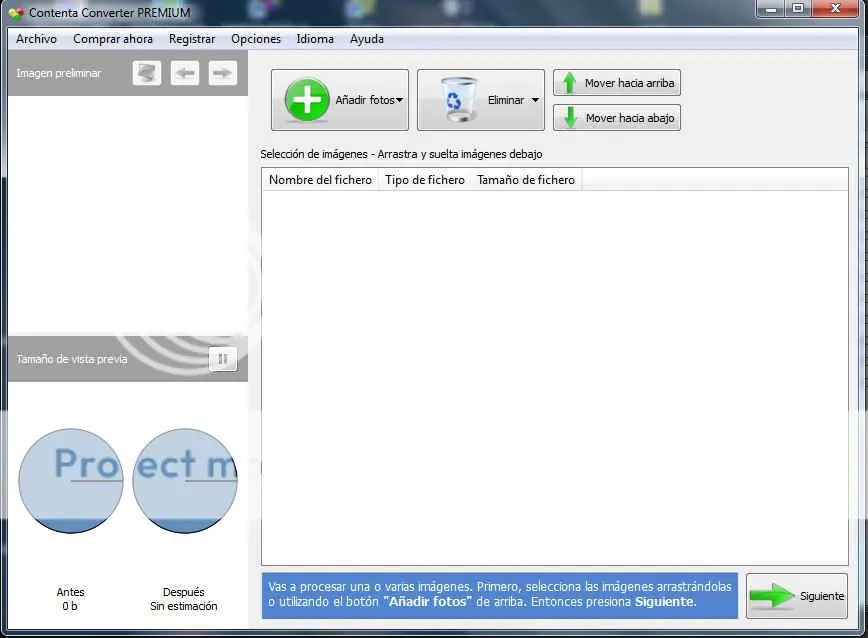868x638 pixels.
Task: Maximize the Contenta Converter window
Action: (x=798, y=8)
